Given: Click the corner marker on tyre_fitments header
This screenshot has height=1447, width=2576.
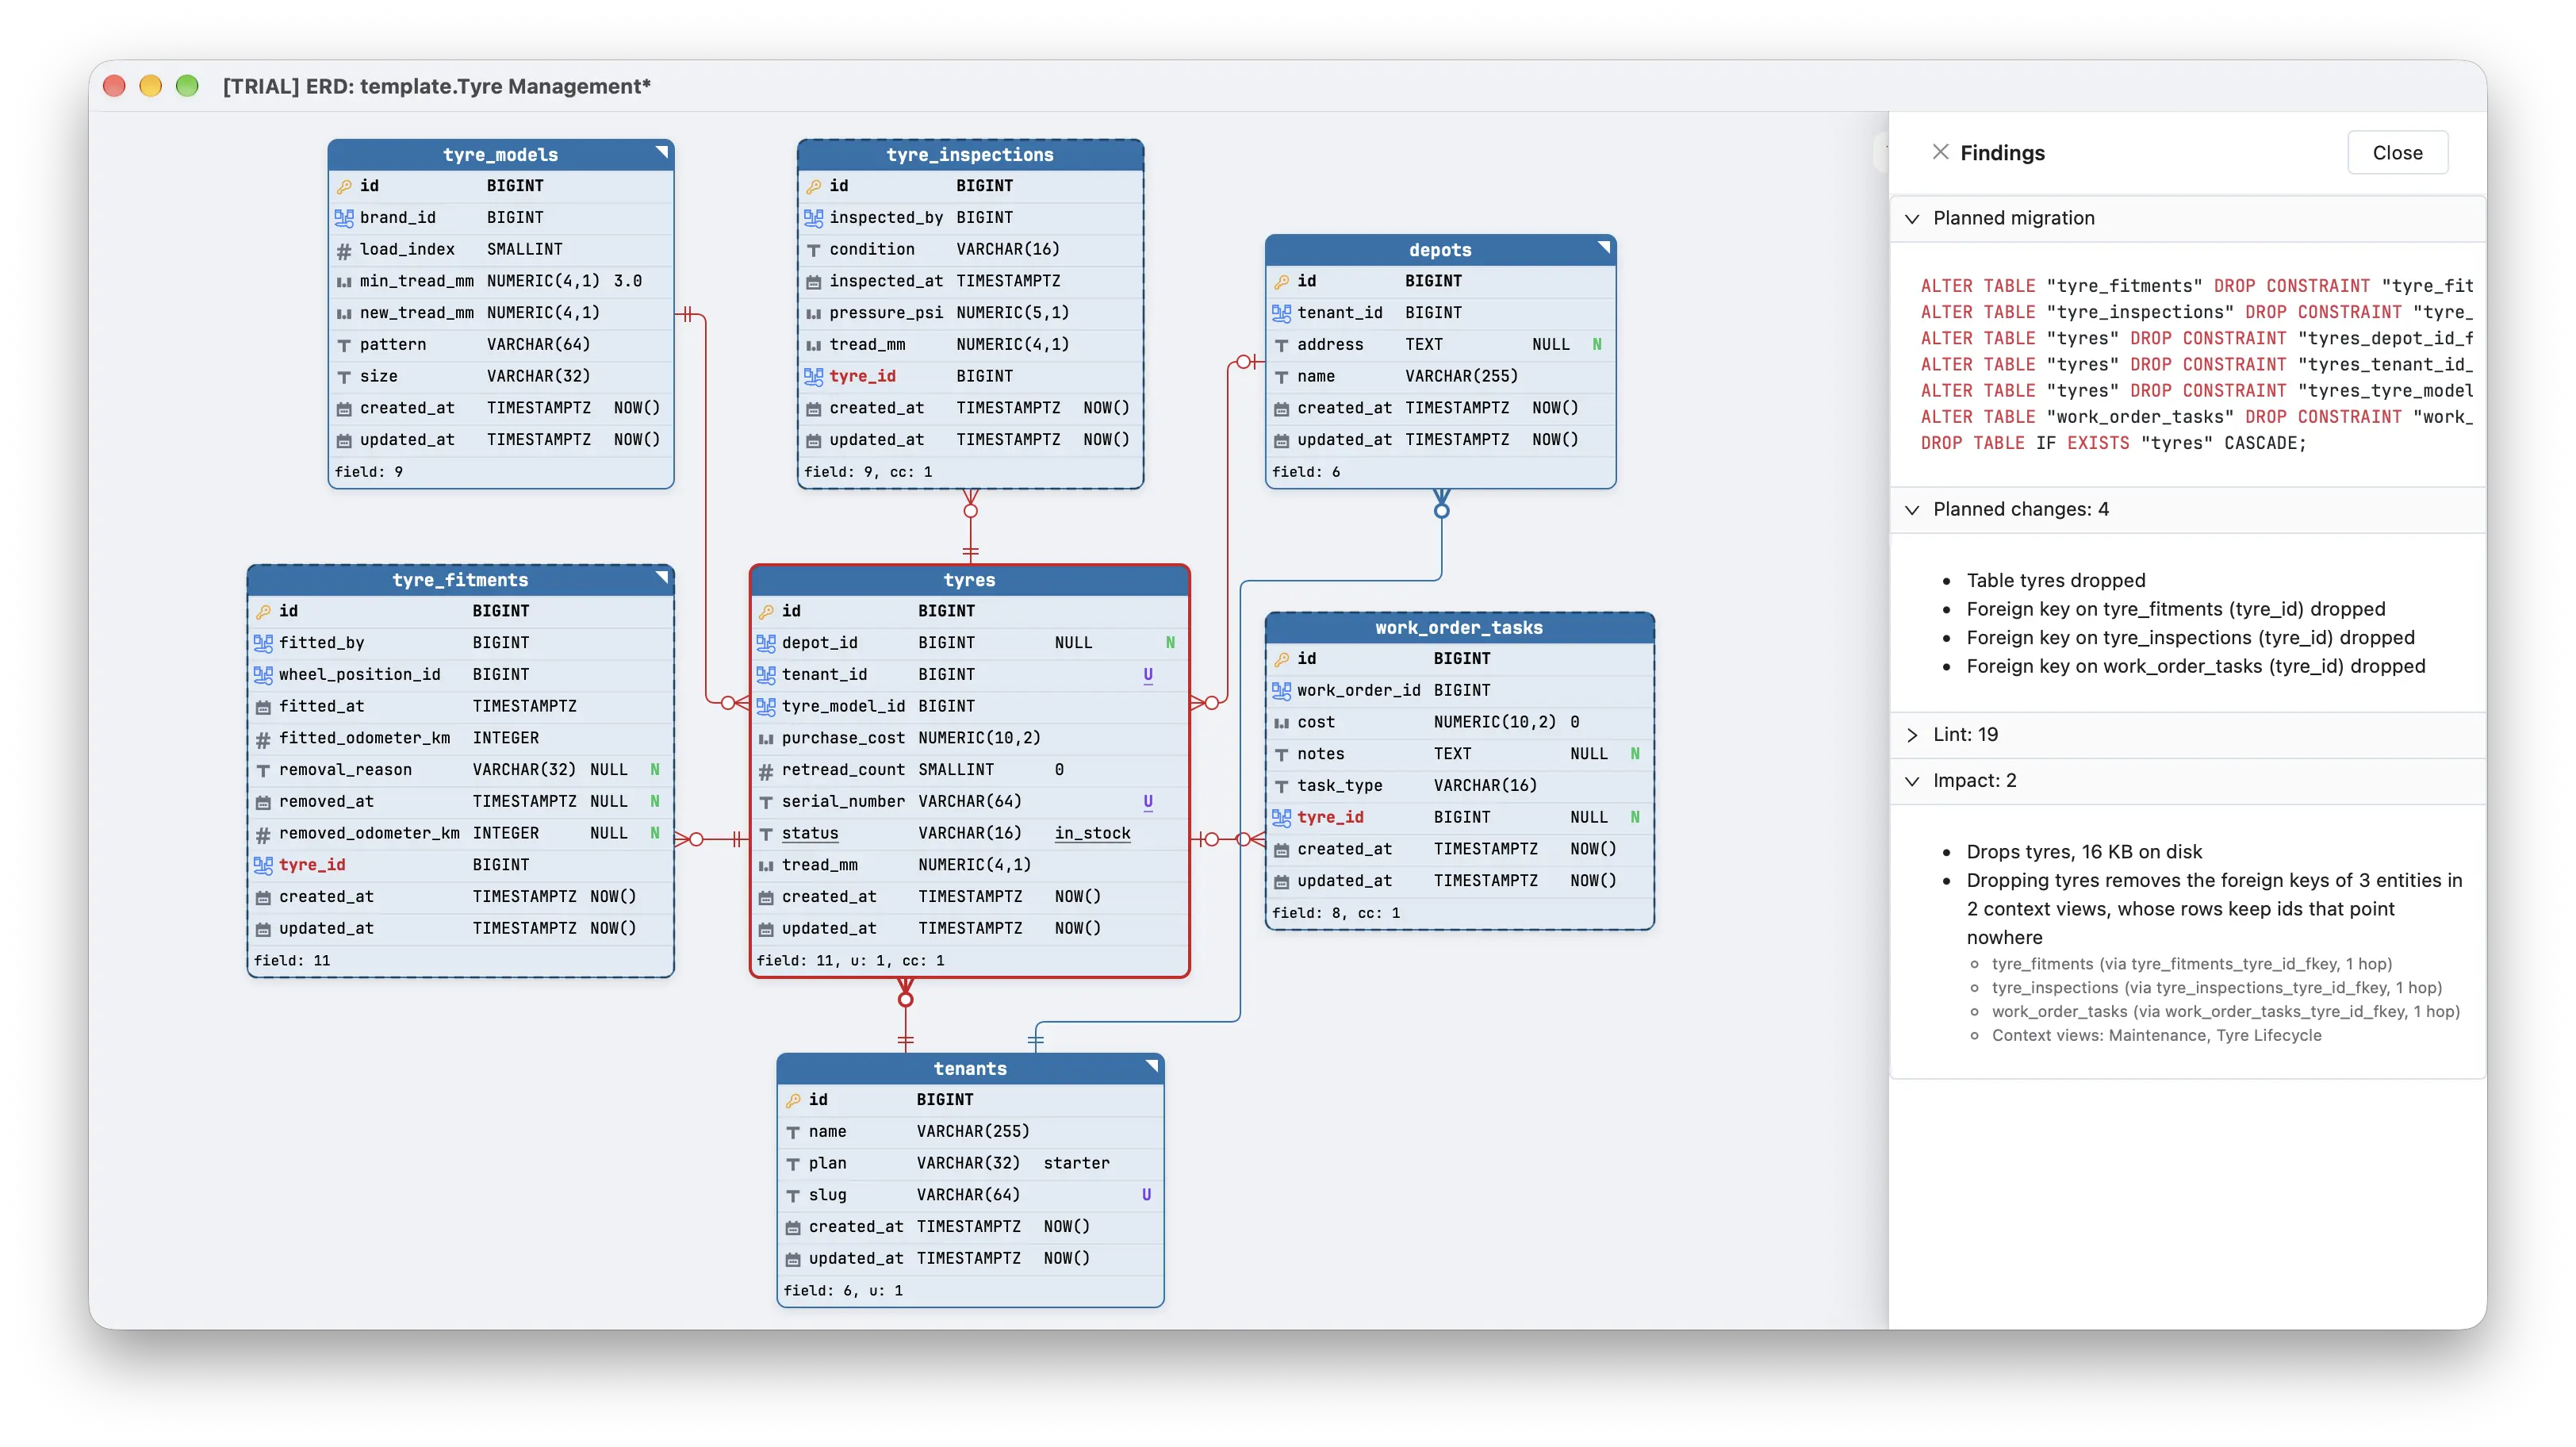Looking at the screenshot, I should pos(661,577).
